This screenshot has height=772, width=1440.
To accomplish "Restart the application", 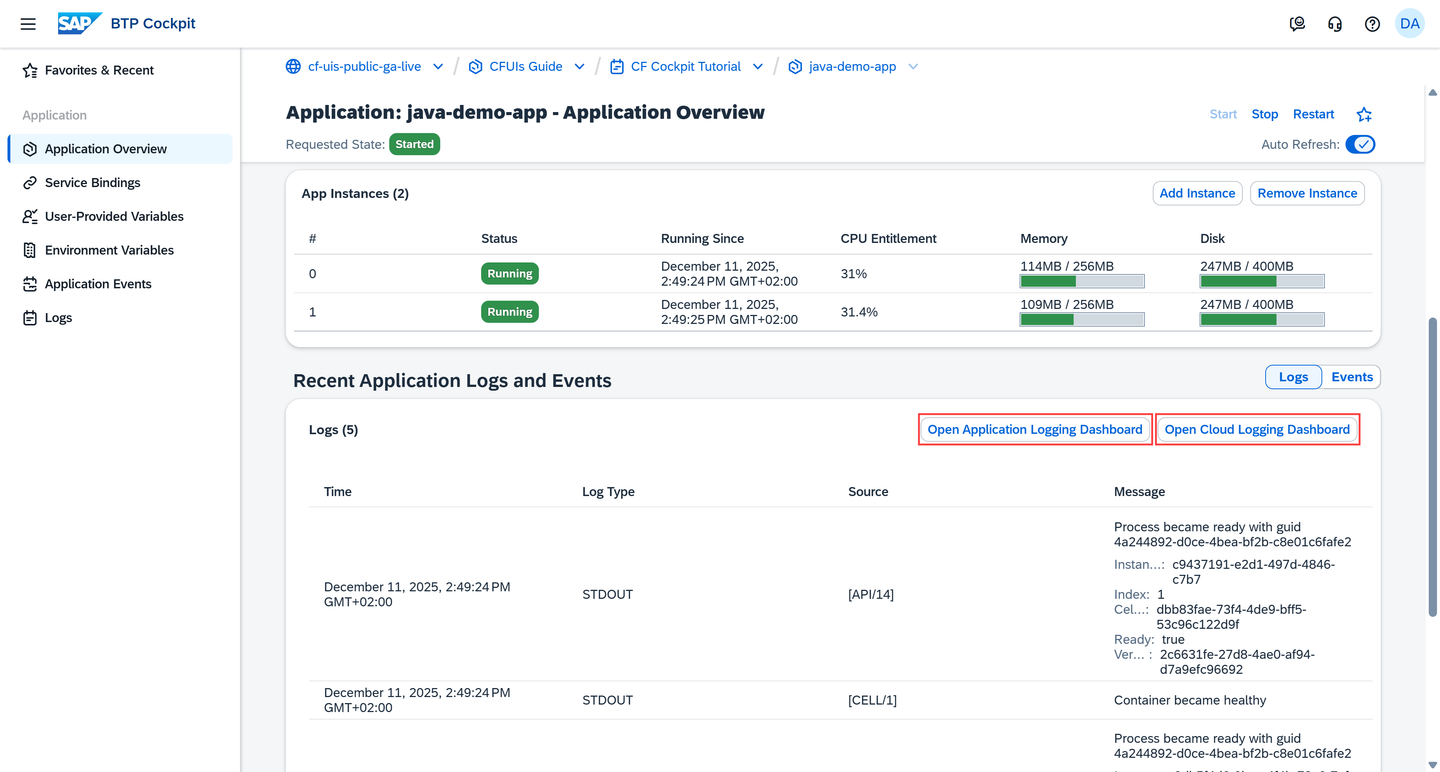I will click(1314, 114).
